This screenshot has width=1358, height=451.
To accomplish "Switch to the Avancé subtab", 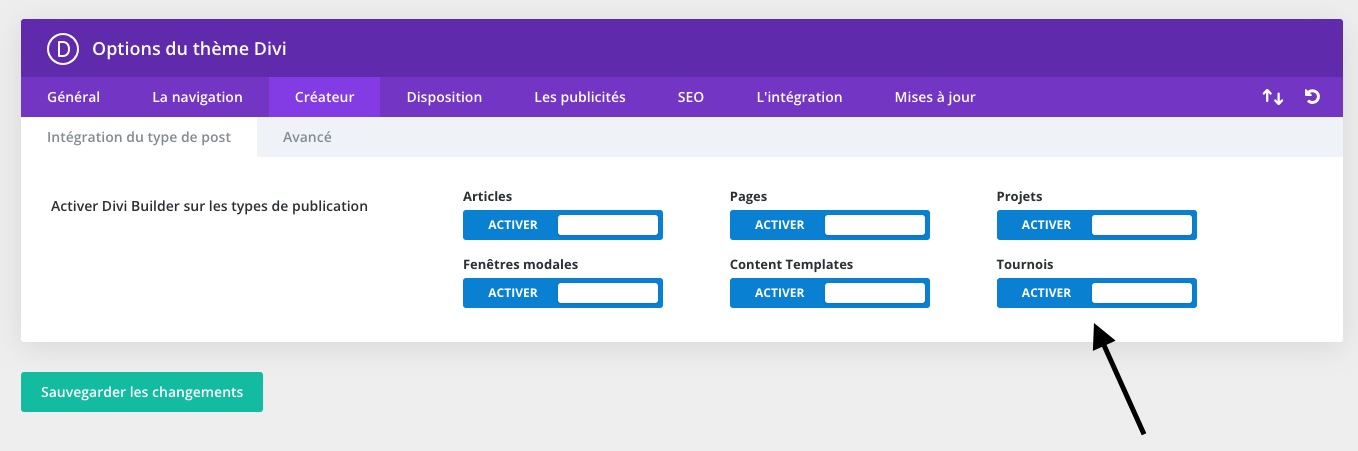I will coord(307,137).
